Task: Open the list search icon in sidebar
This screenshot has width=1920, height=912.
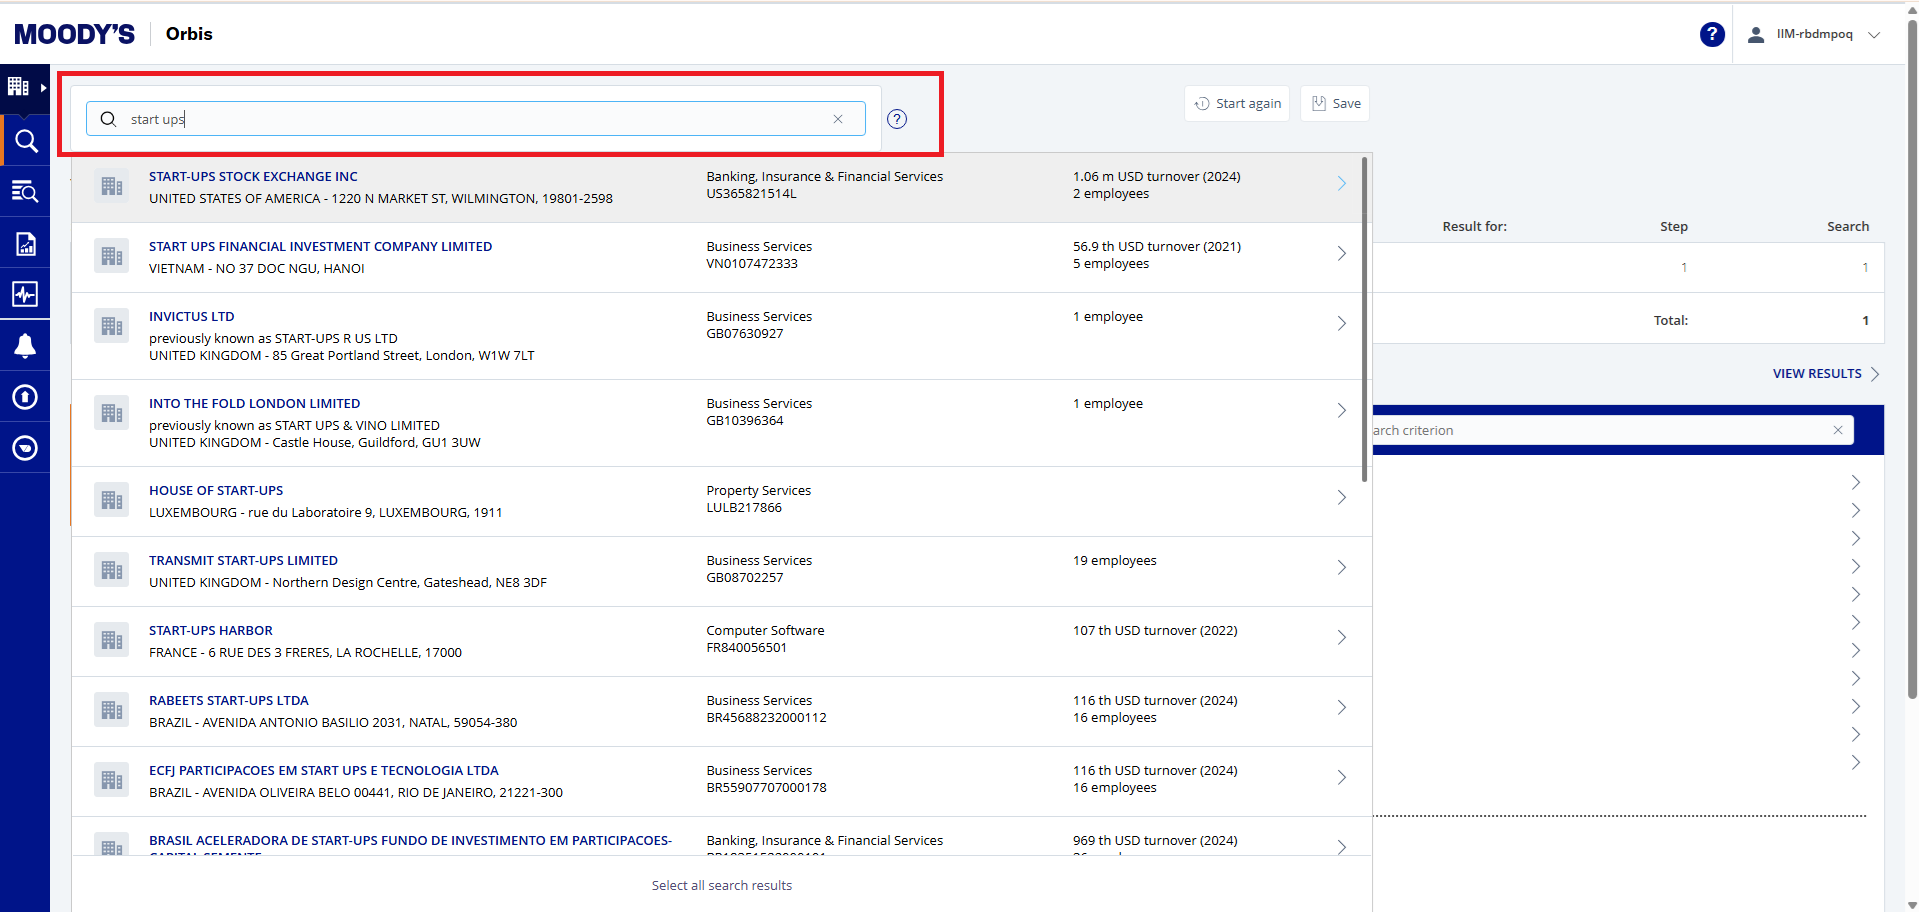Action: click(x=25, y=192)
